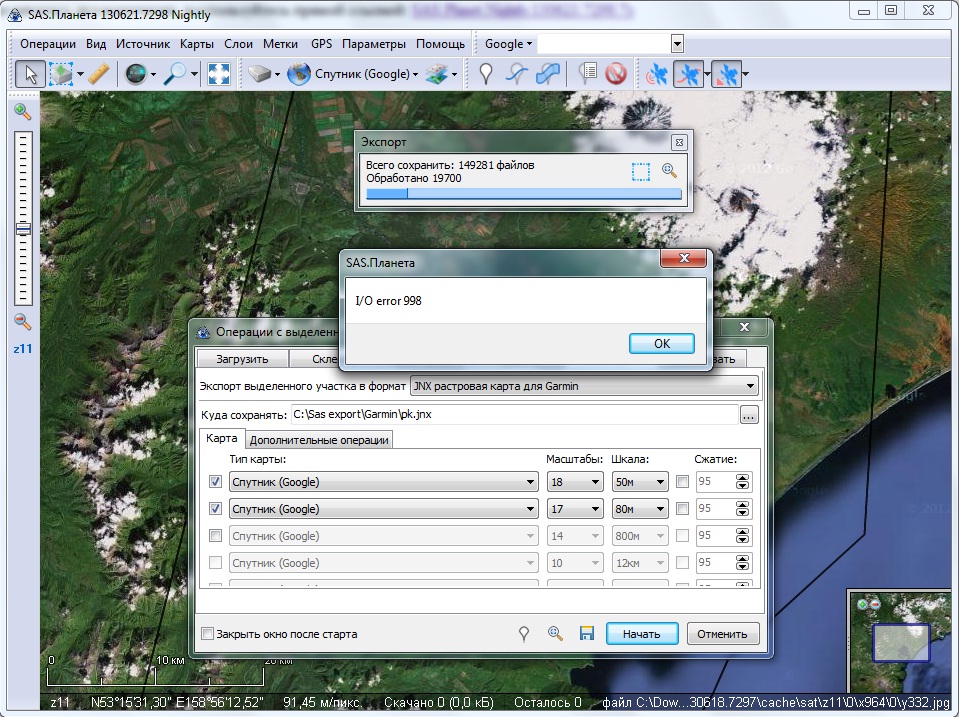Click the vertical zoom level slider handle
Viewport: 959px width, 717px height.
(23, 229)
